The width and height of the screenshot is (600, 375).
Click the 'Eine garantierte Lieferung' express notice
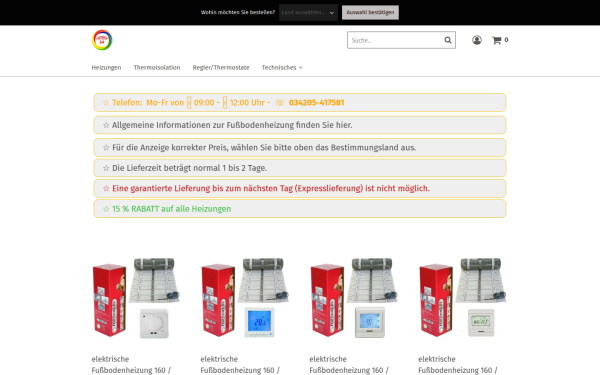(300, 188)
